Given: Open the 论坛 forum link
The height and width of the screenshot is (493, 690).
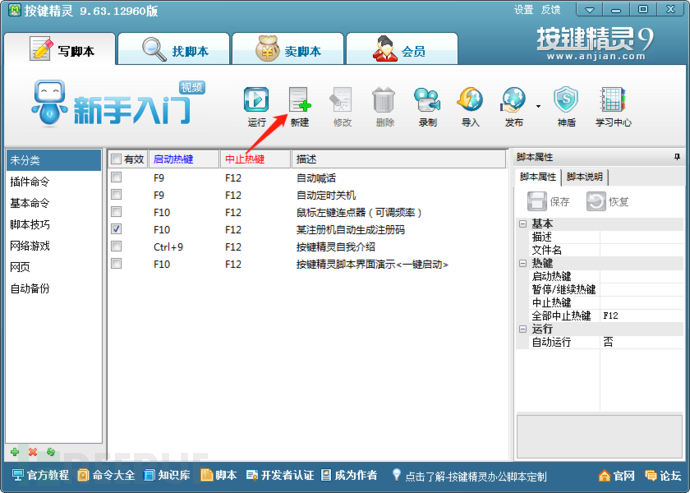Looking at the screenshot, I should pos(663,476).
